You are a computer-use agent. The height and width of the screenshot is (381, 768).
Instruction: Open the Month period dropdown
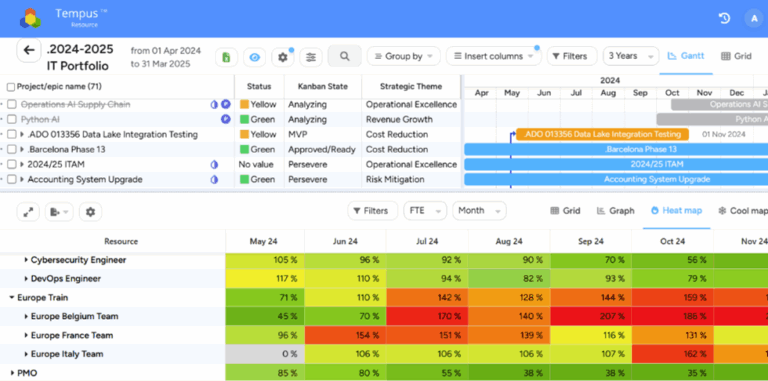[479, 211]
